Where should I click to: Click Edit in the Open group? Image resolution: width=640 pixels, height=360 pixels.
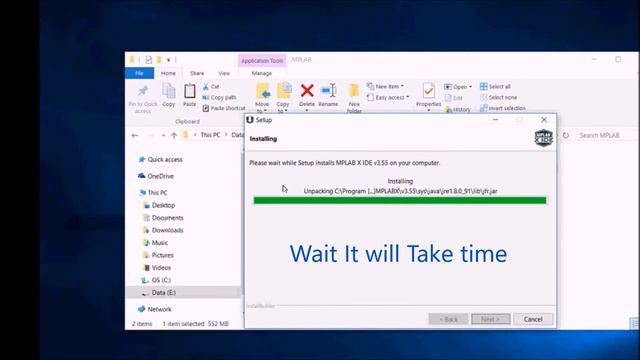point(453,98)
